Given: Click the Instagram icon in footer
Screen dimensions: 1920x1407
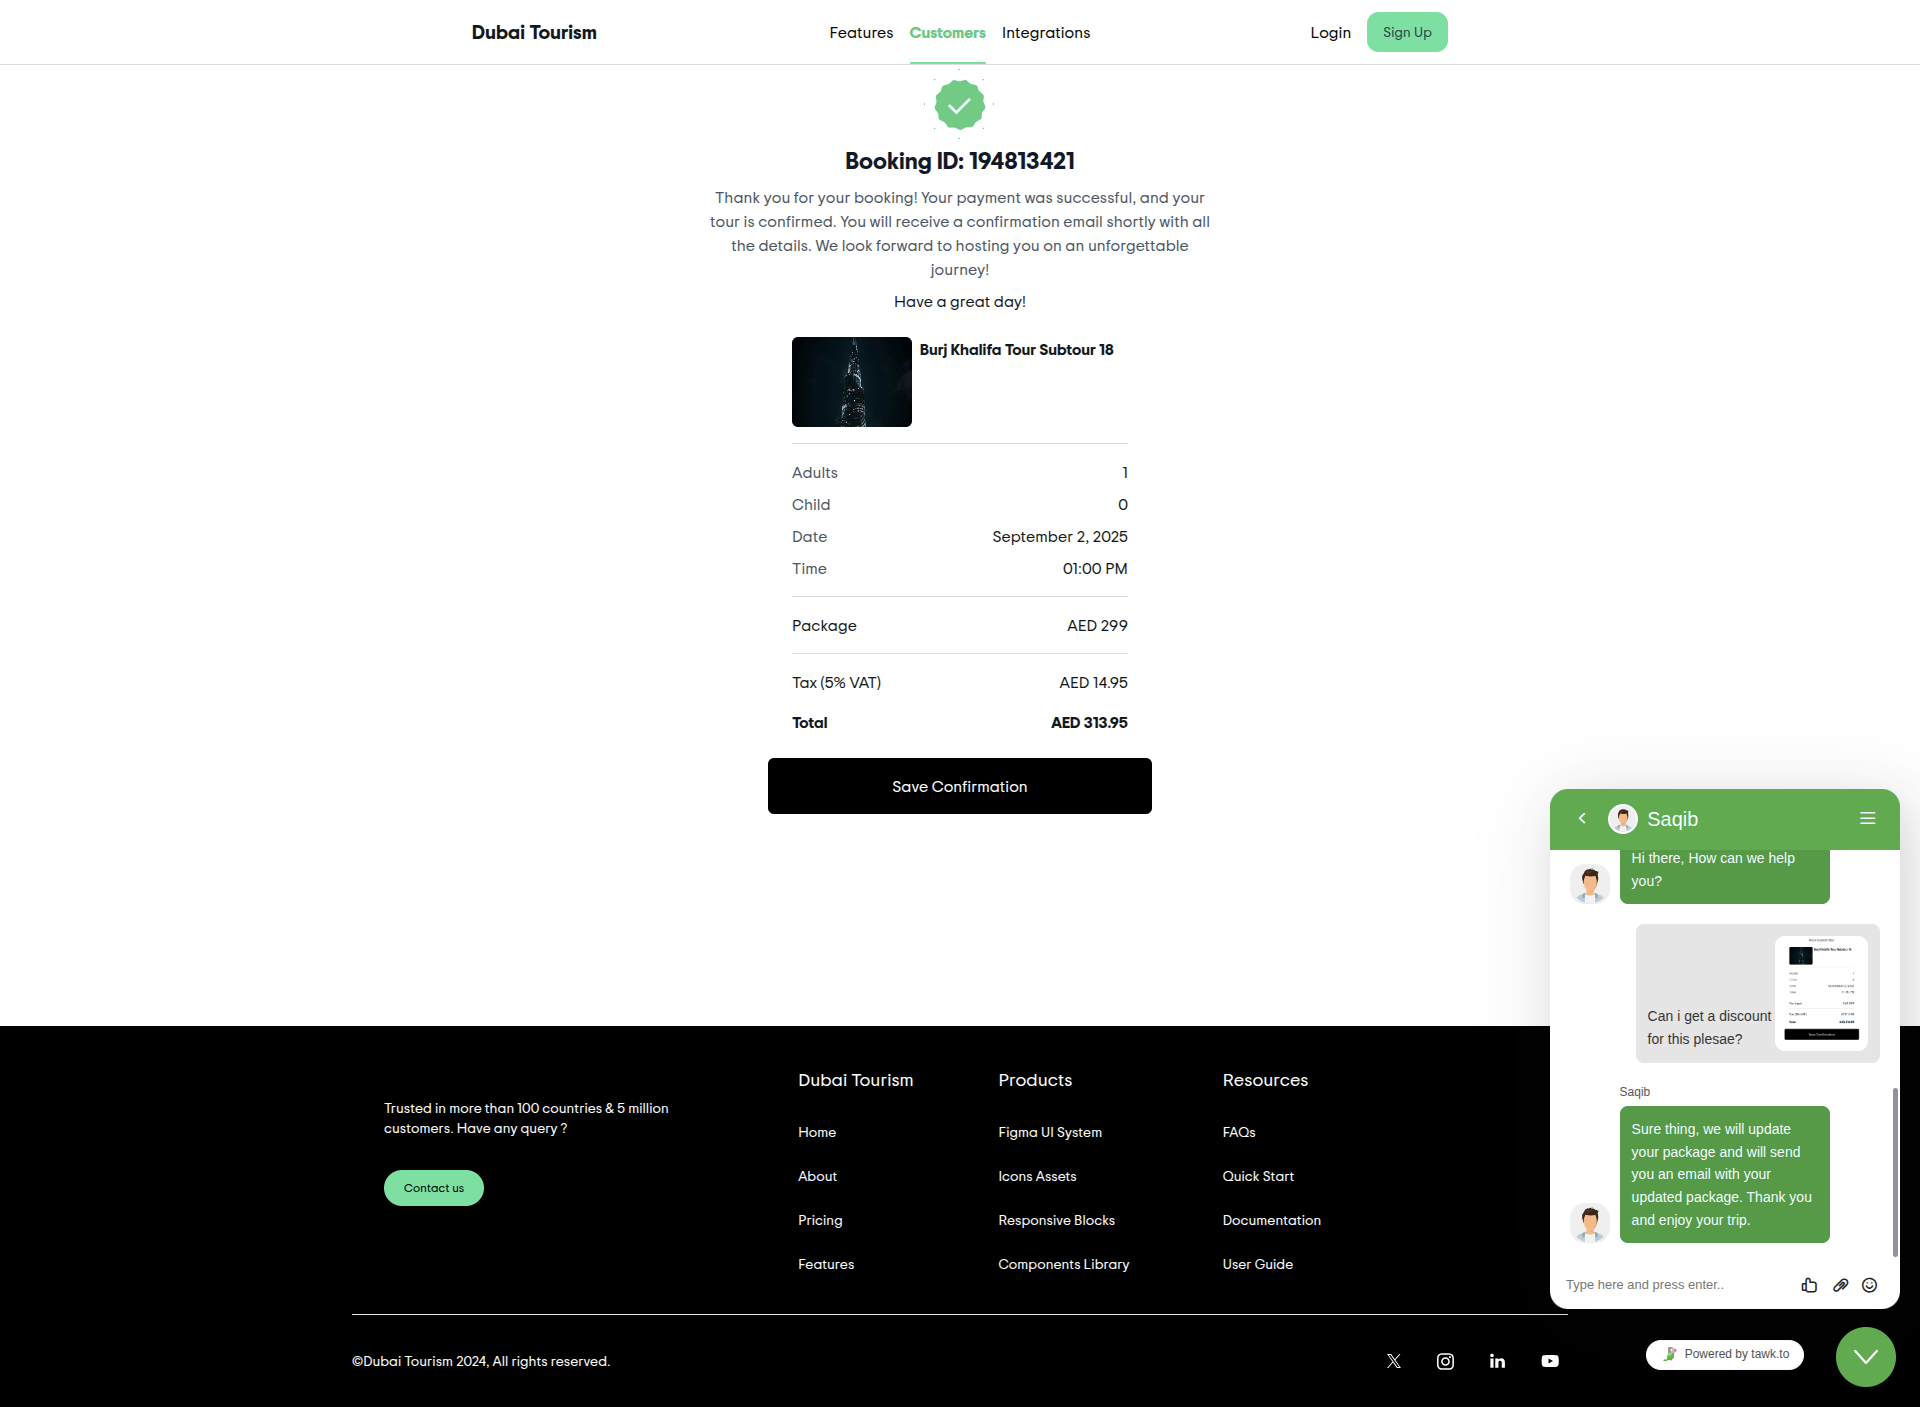Looking at the screenshot, I should (x=1445, y=1361).
